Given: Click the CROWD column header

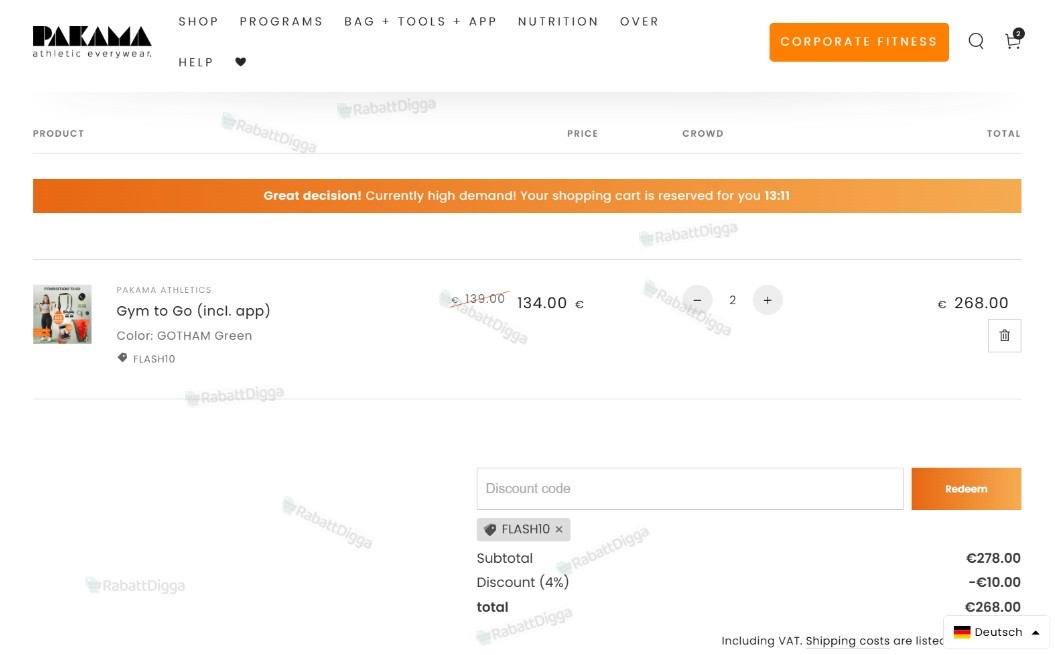Looking at the screenshot, I should pyautogui.click(x=702, y=133).
